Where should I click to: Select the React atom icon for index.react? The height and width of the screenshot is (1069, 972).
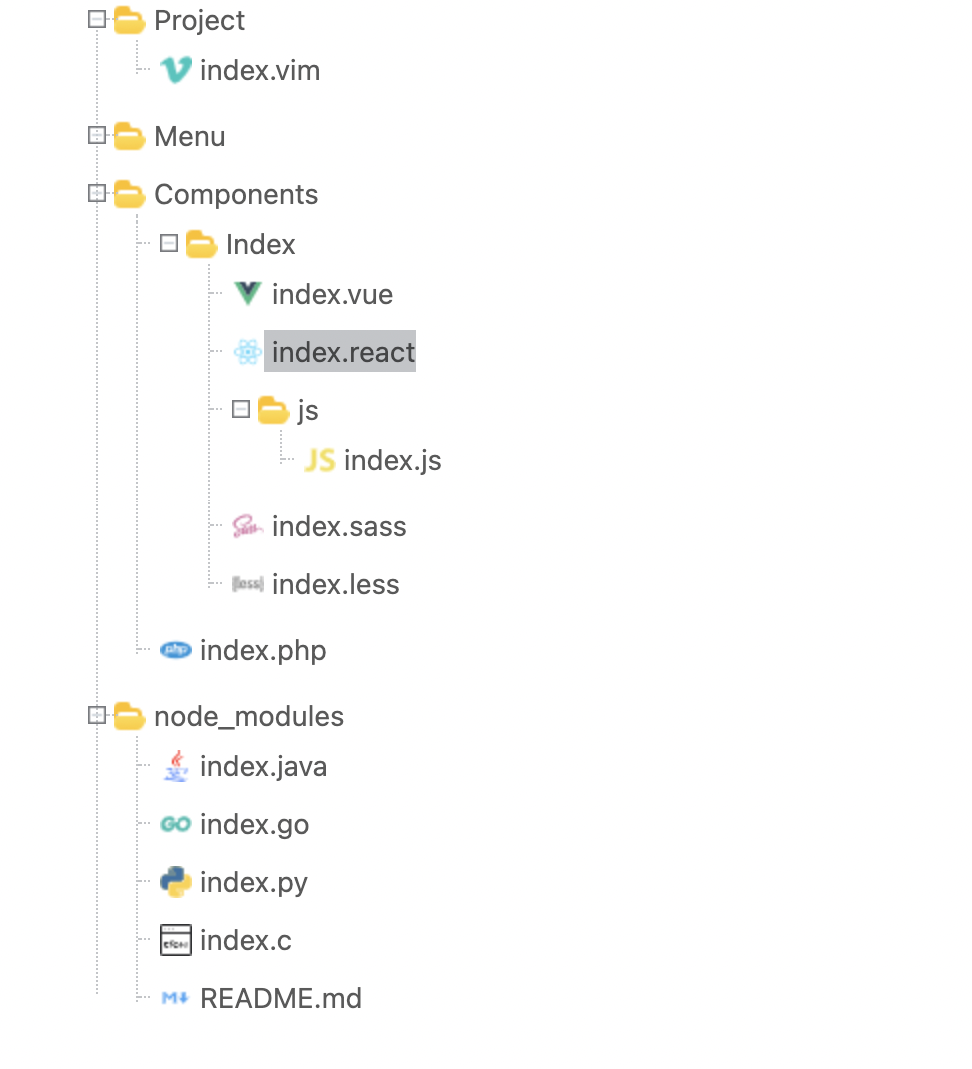pos(247,352)
